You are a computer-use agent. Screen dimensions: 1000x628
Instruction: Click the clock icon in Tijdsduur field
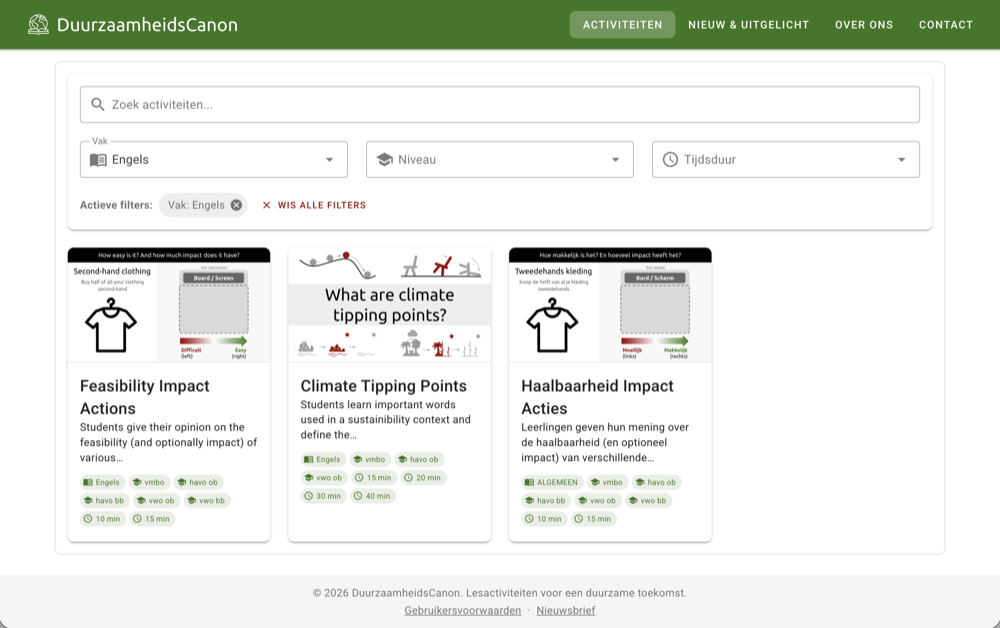tap(670, 159)
